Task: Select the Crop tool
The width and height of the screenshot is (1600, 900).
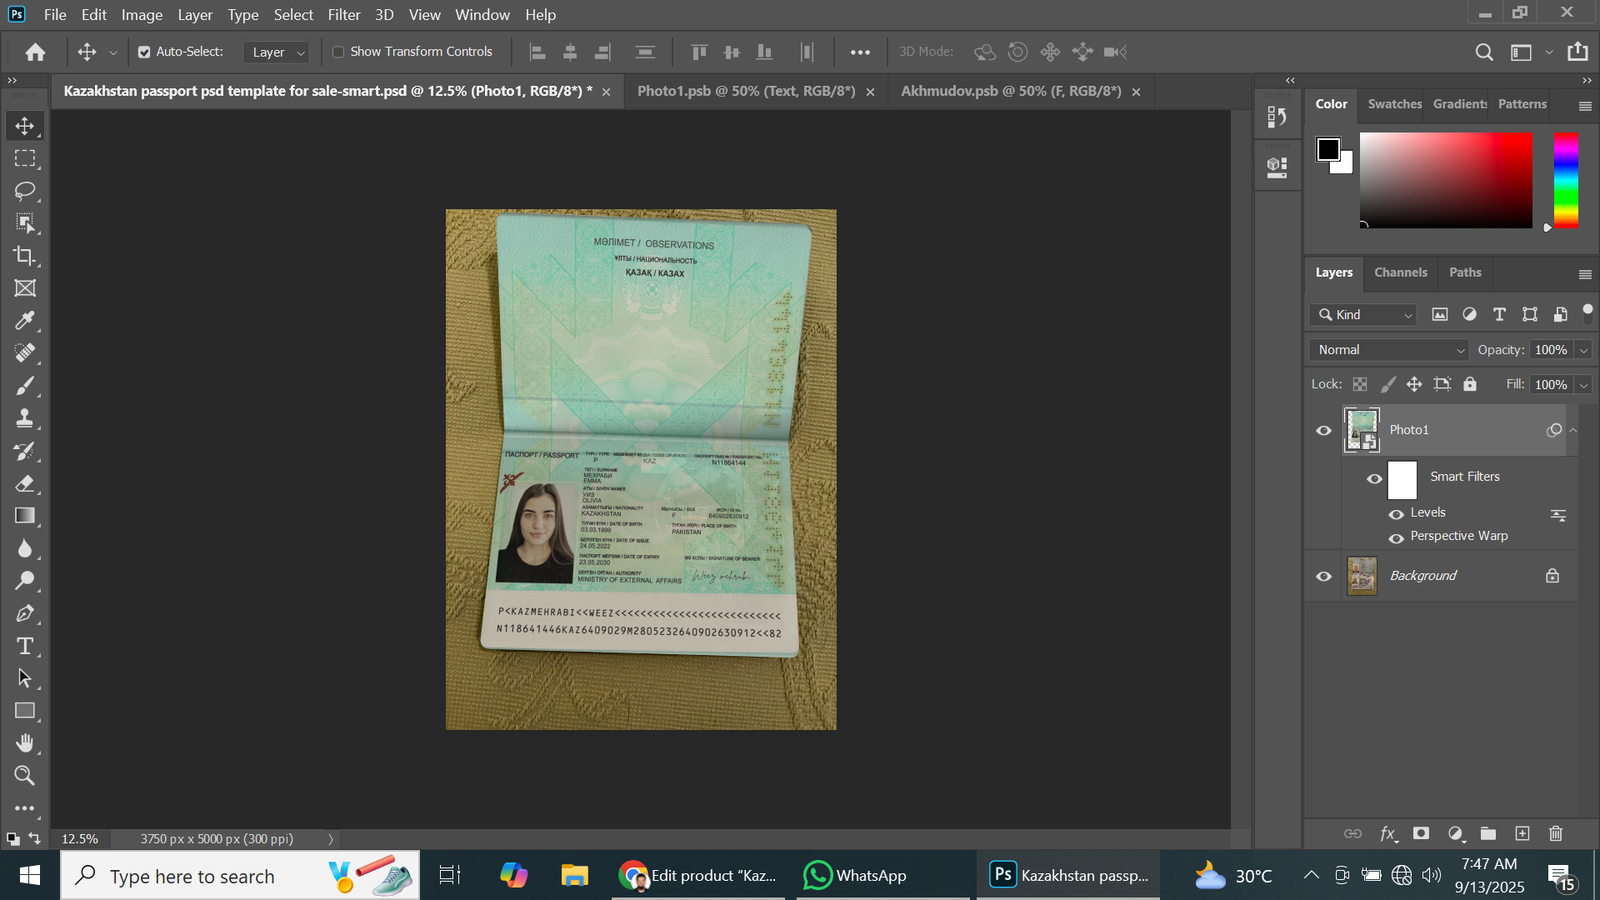Action: tap(25, 256)
